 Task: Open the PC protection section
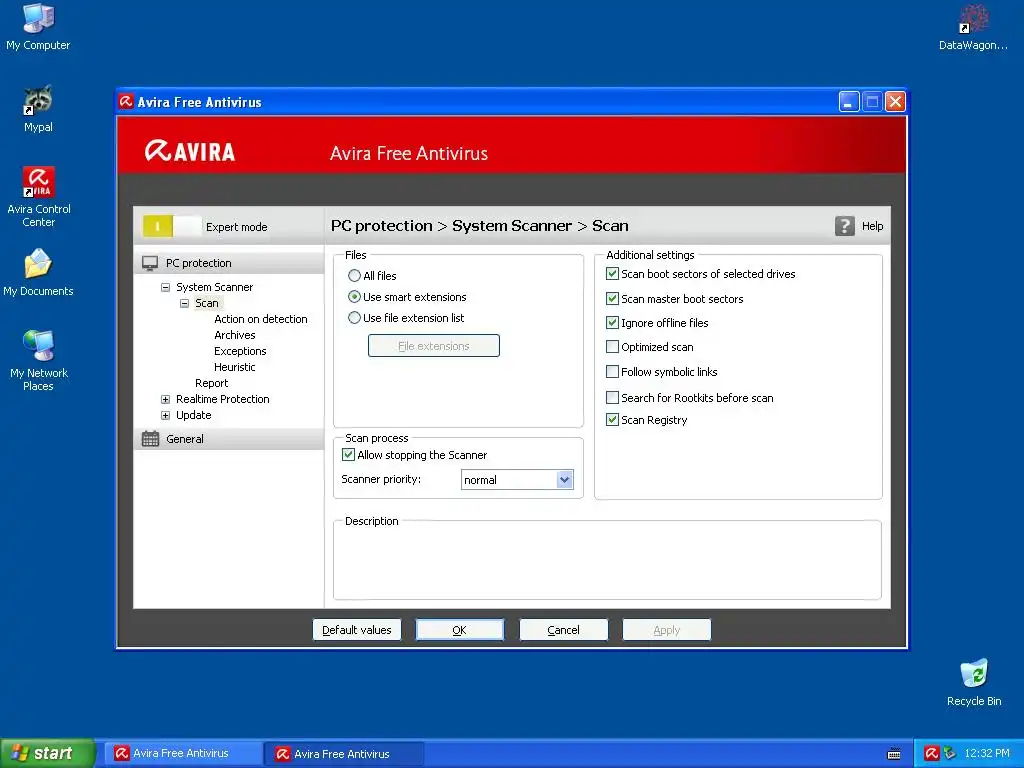(x=229, y=263)
